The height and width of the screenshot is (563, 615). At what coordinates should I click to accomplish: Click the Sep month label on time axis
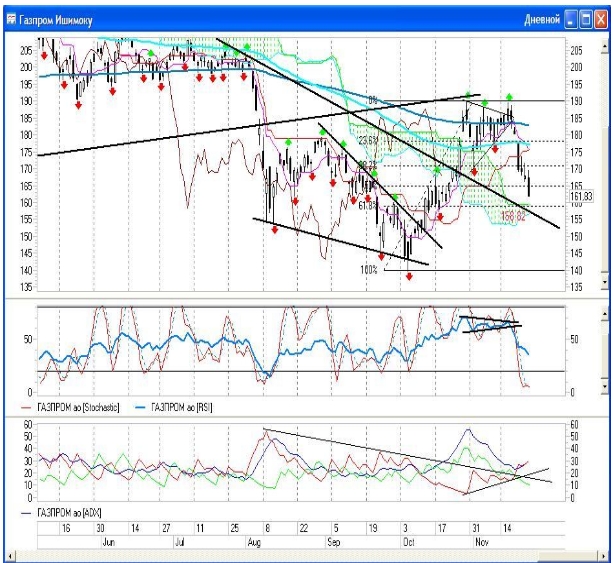333,542
